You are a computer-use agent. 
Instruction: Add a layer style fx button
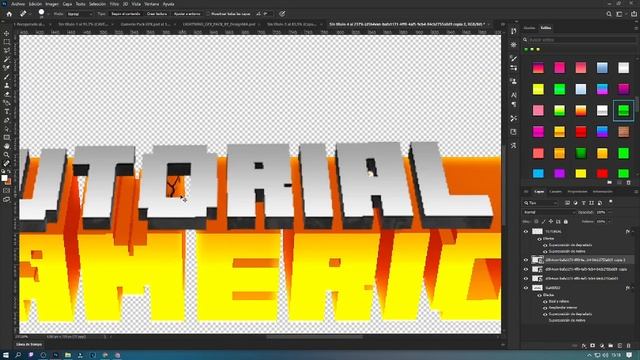[584, 346]
